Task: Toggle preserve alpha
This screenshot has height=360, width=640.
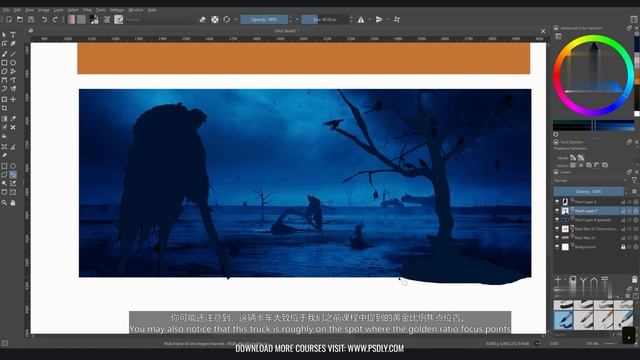Action: pyautogui.click(x=215, y=19)
